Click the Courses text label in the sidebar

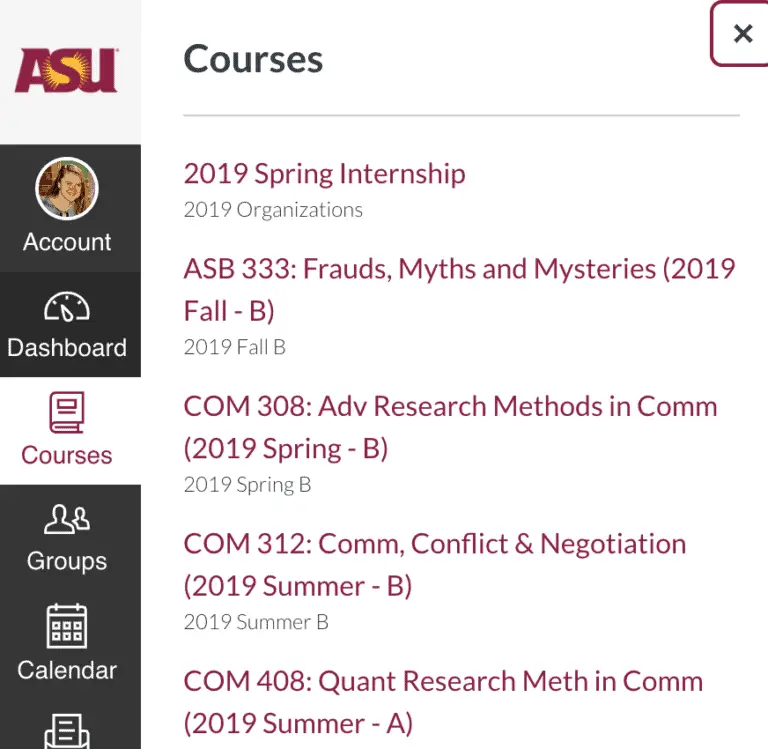[67, 455]
